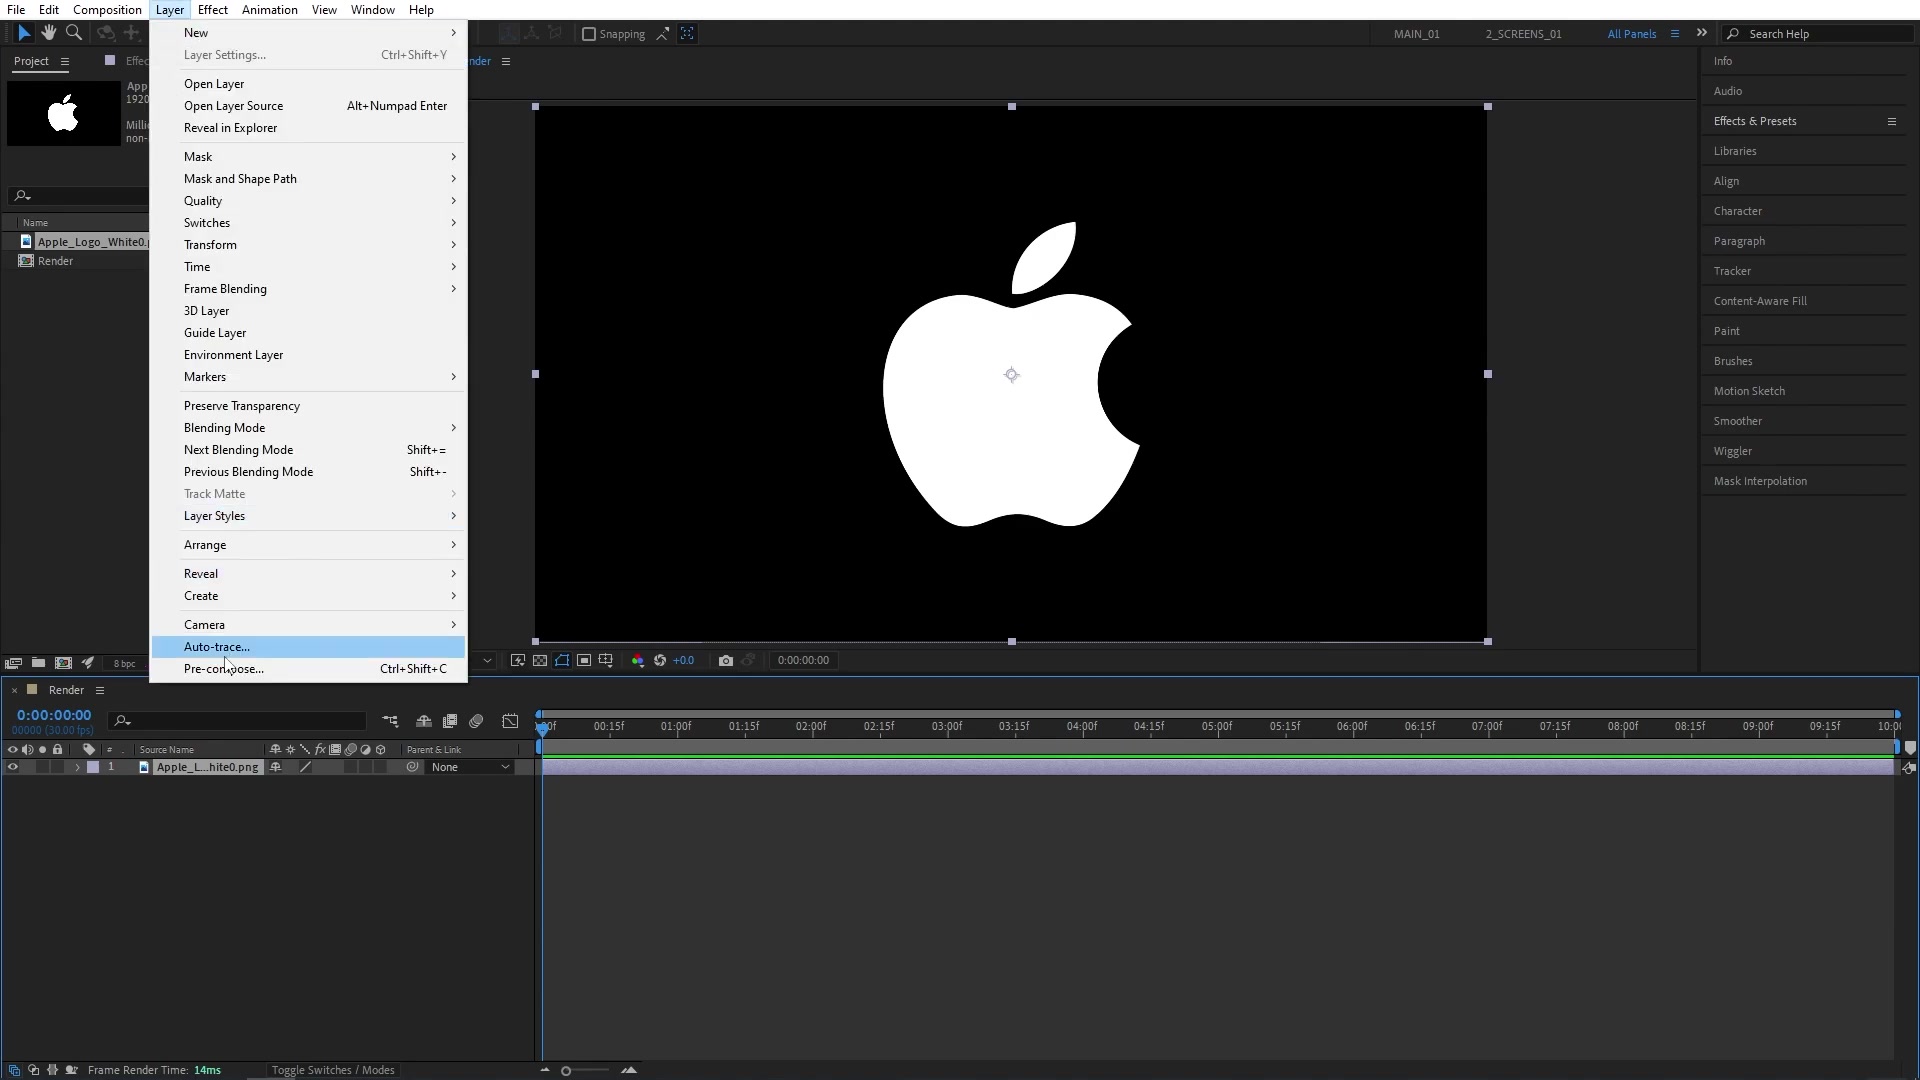Click the Graph Editor icon in timeline
The image size is (1920, 1080).
(x=510, y=721)
